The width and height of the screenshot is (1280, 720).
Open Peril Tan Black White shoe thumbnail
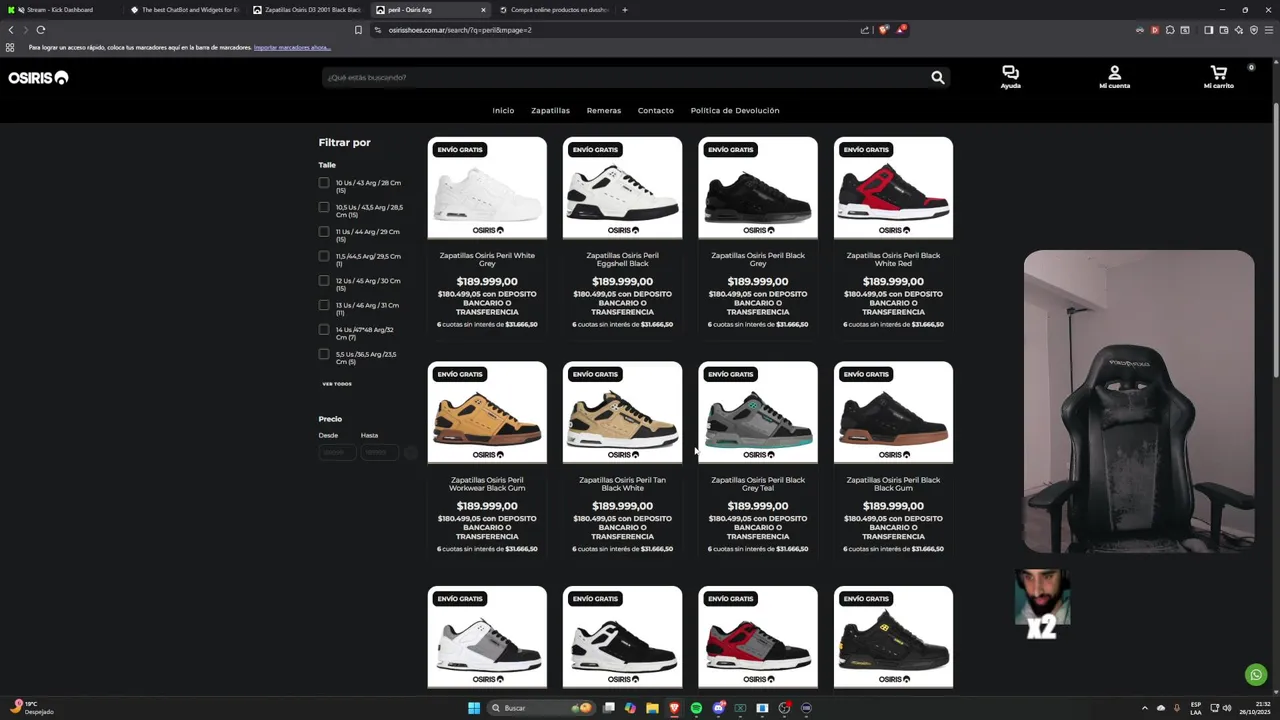pyautogui.click(x=622, y=412)
